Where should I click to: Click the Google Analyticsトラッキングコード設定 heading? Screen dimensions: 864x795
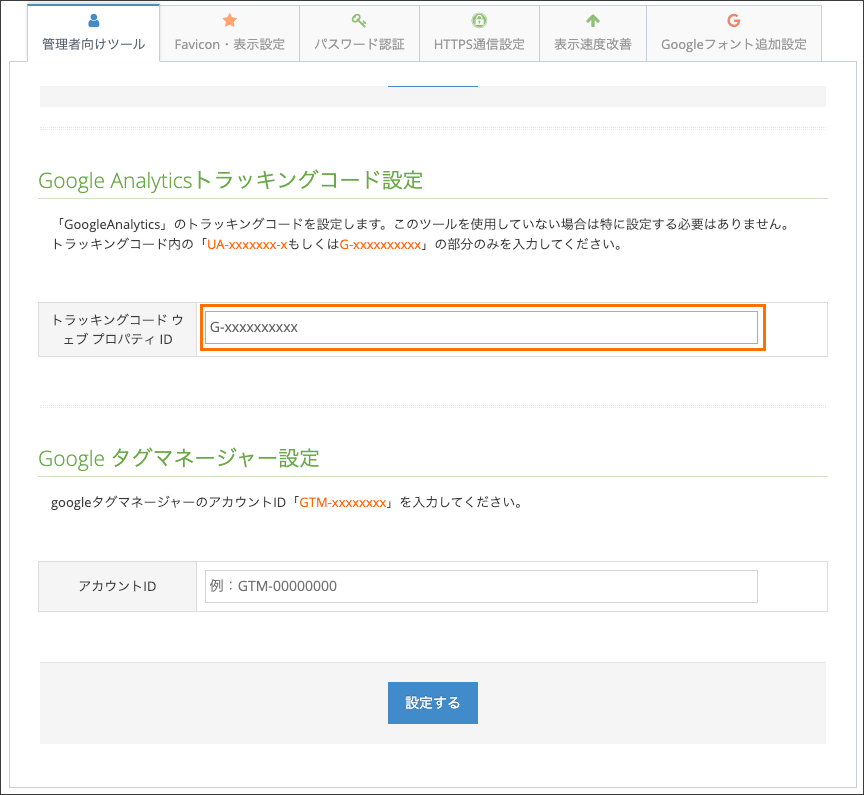click(230, 180)
